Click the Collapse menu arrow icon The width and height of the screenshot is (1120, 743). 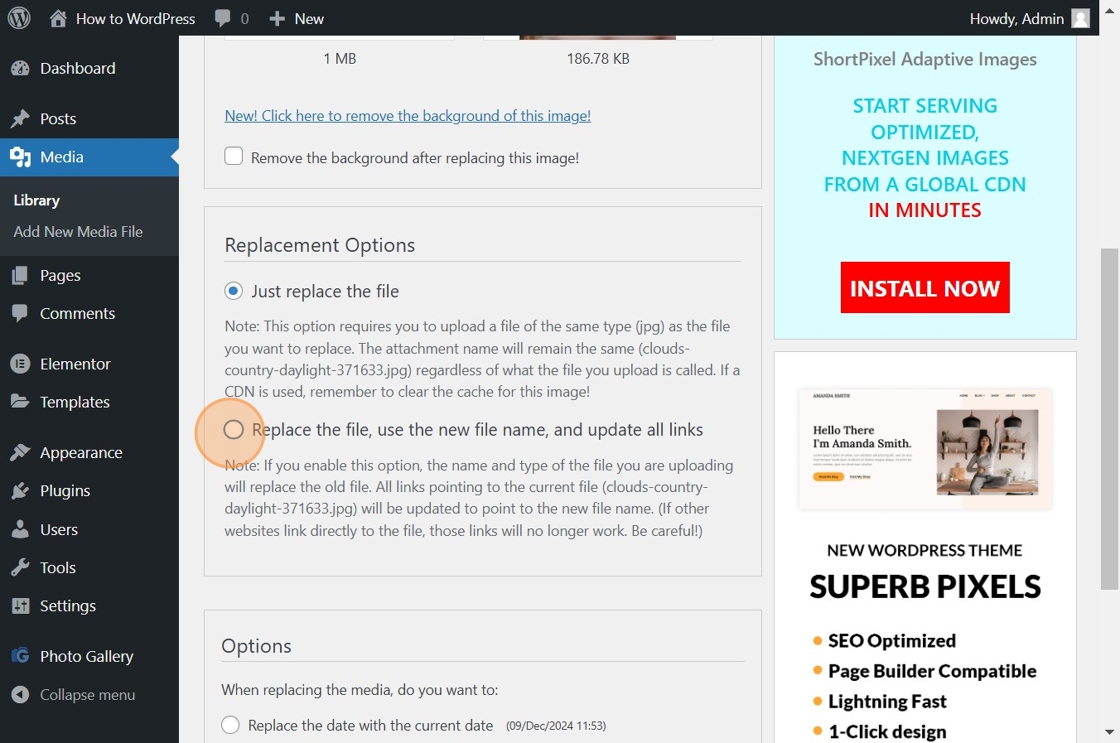[20, 694]
